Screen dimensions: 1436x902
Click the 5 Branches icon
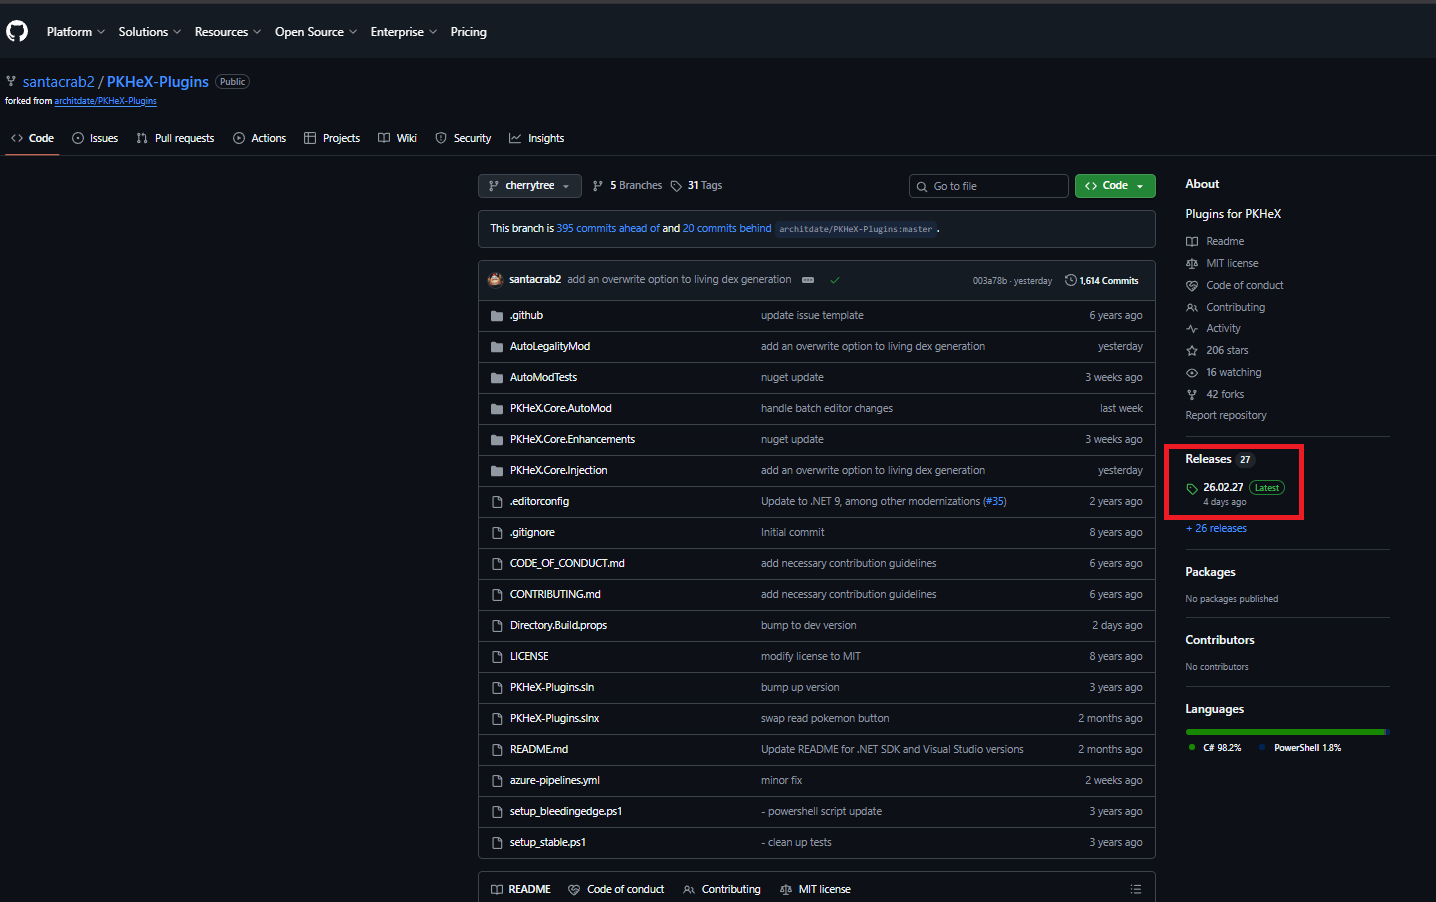coord(598,186)
